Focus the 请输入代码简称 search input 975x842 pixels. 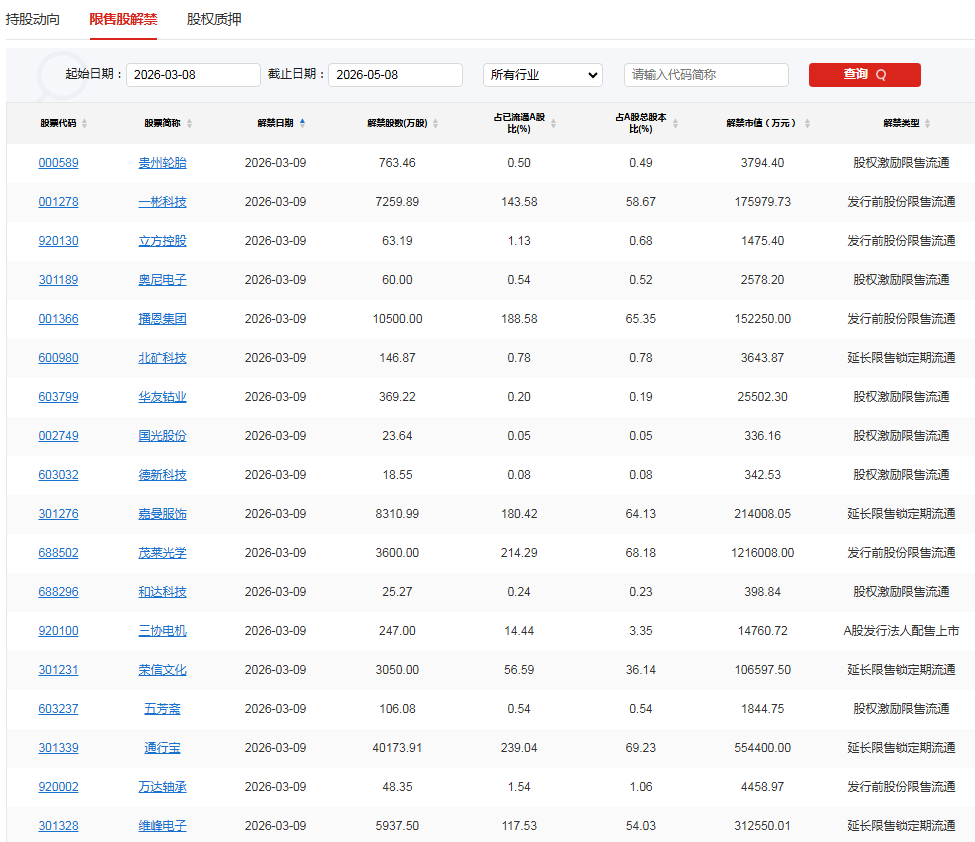coord(706,75)
